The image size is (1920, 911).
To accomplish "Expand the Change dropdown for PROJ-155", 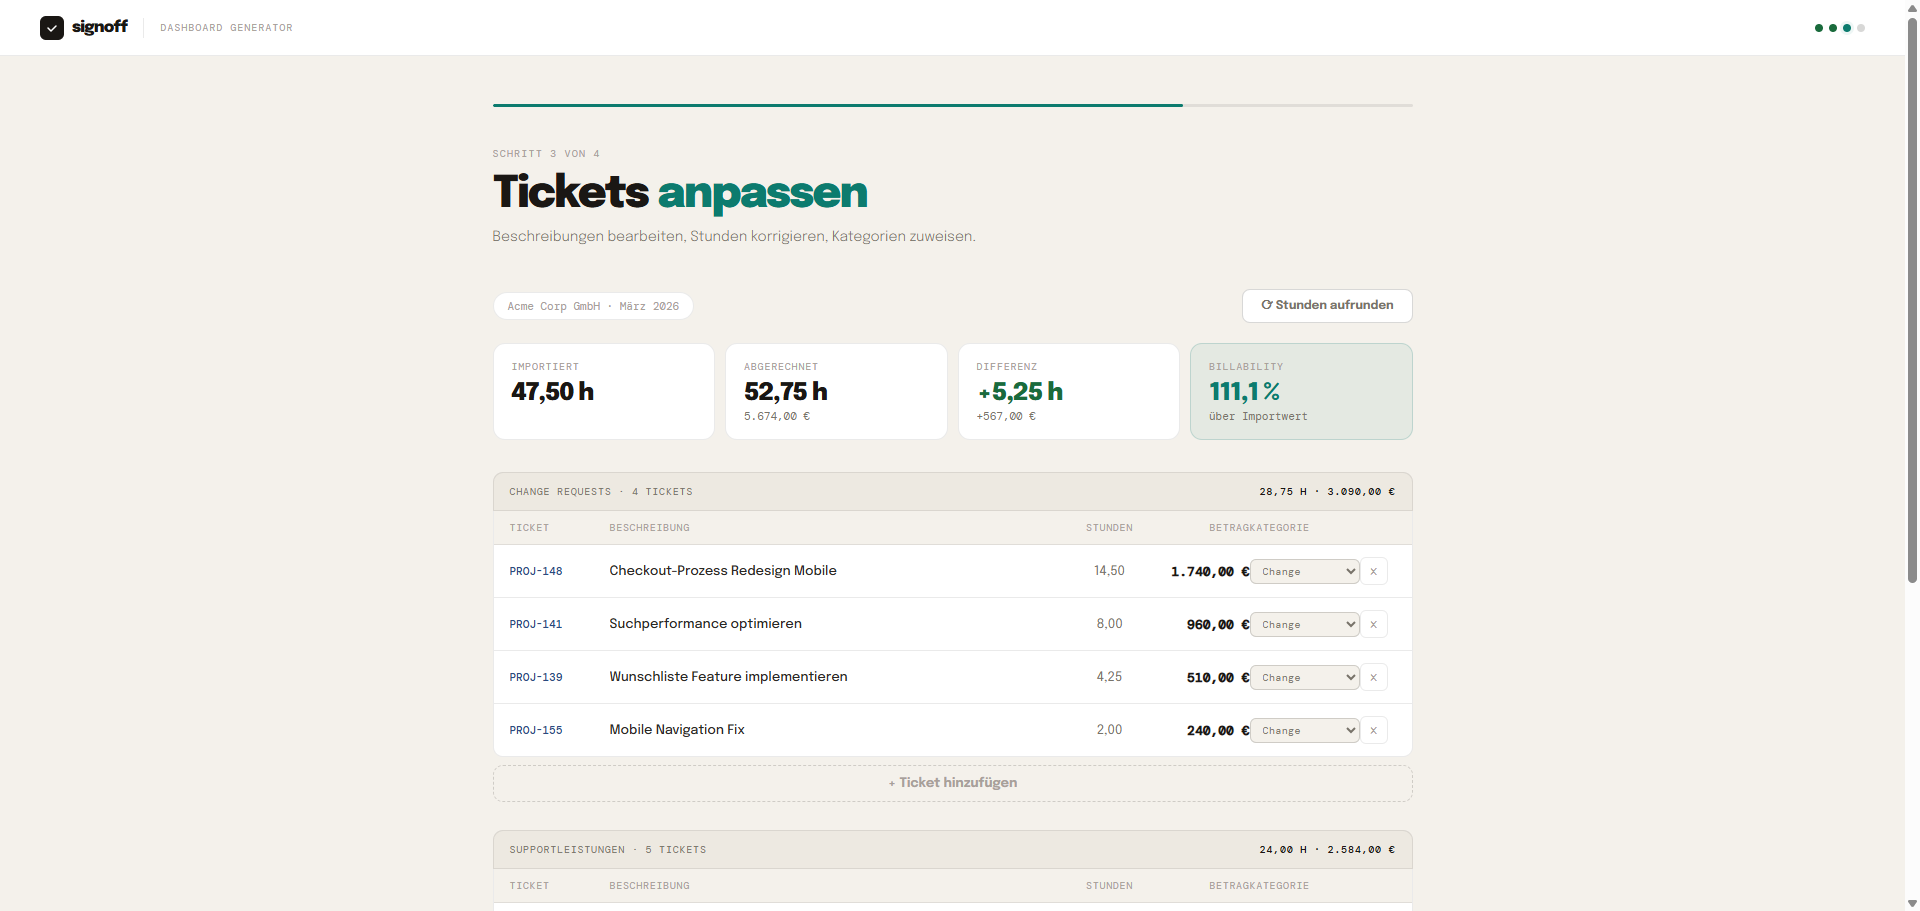I will (1304, 730).
